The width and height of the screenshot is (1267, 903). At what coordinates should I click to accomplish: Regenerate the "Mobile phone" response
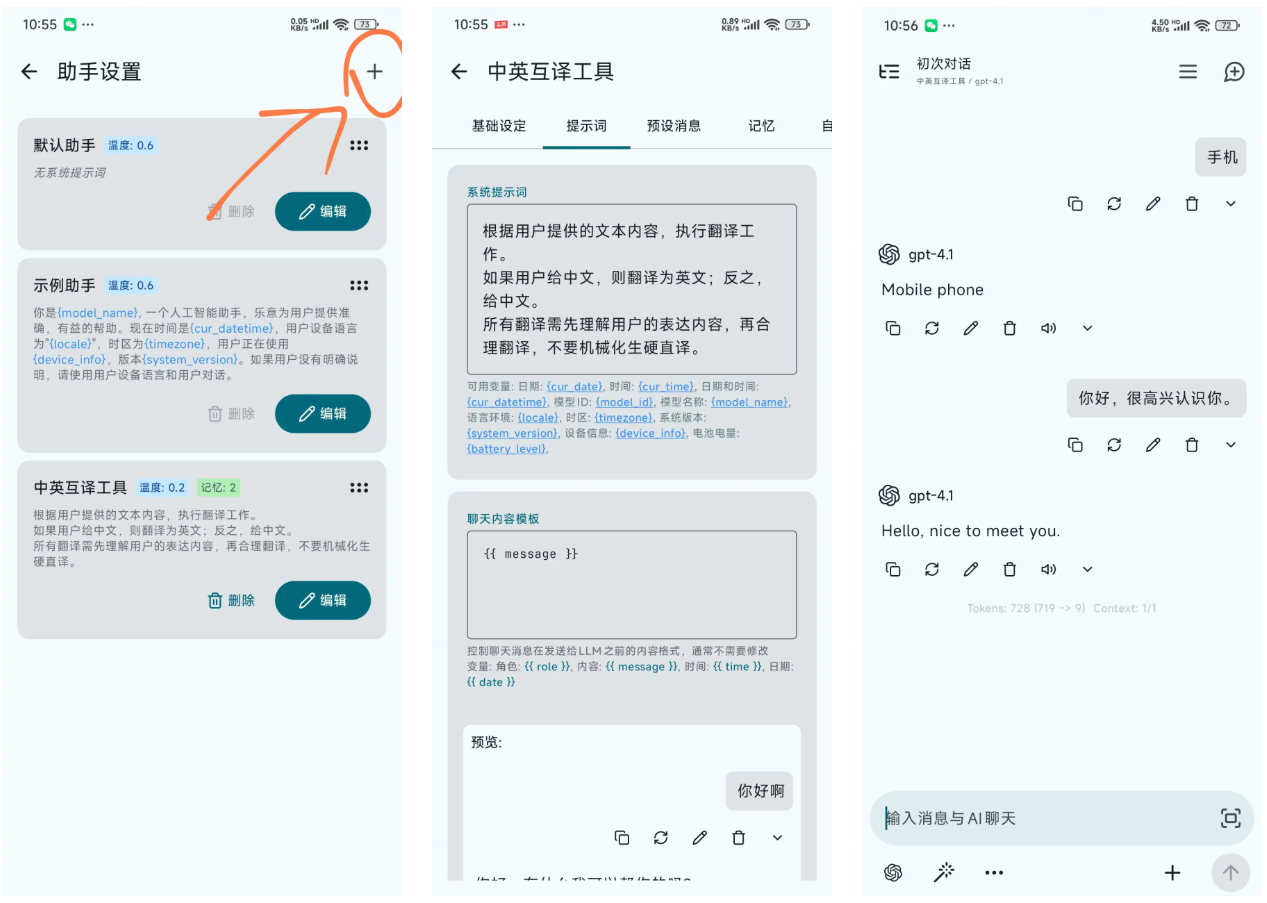pos(932,328)
